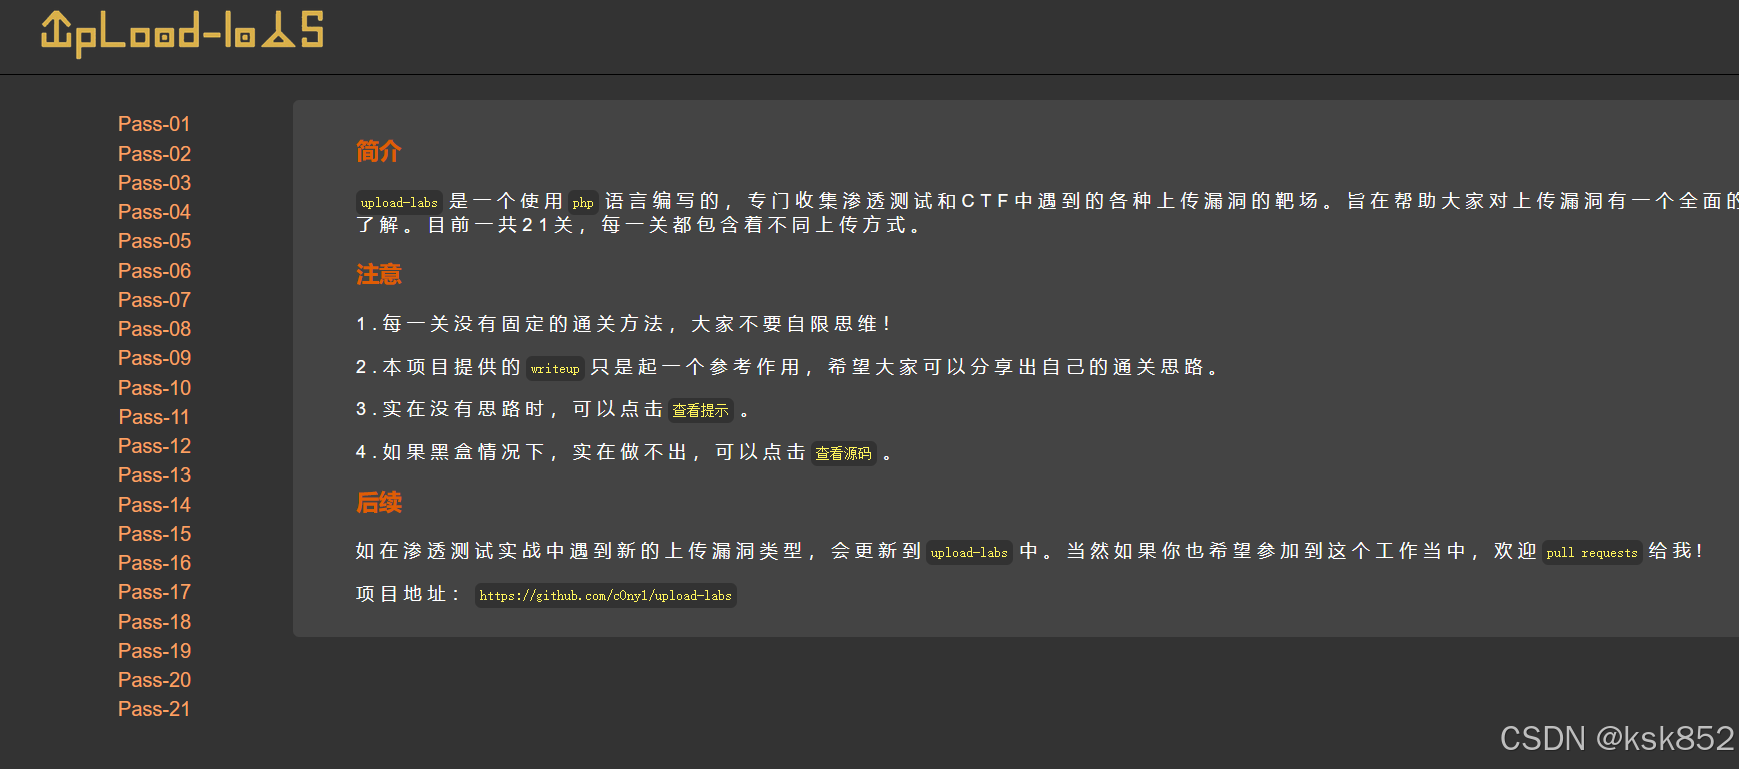Click the pull requests tag
The width and height of the screenshot is (1739, 769).
pos(1592,552)
